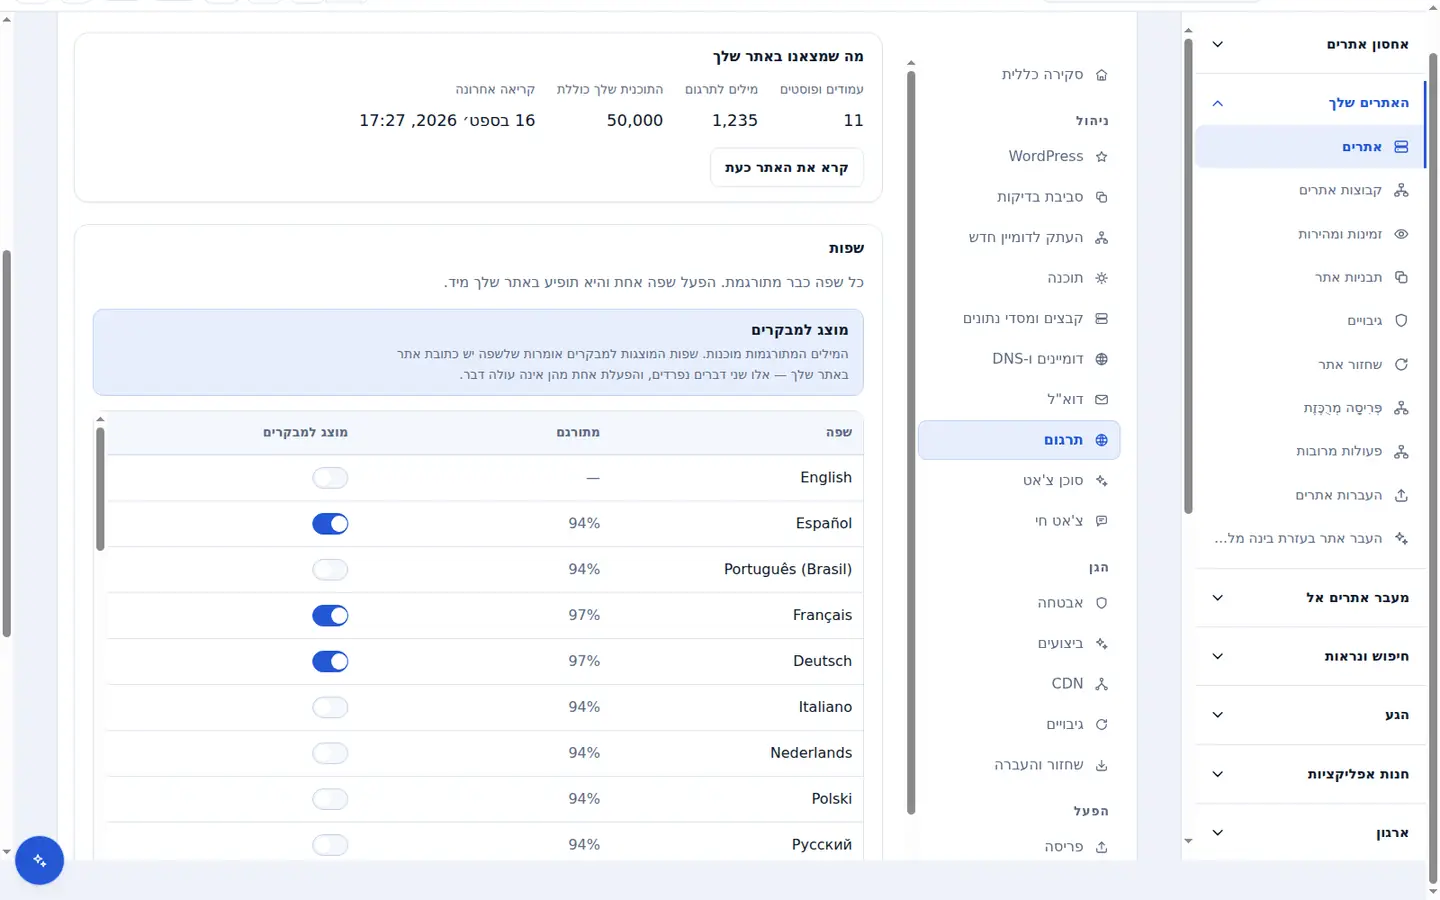This screenshot has height=900, width=1440.
Task: Enable the English visitor toggle
Action: pos(330,478)
